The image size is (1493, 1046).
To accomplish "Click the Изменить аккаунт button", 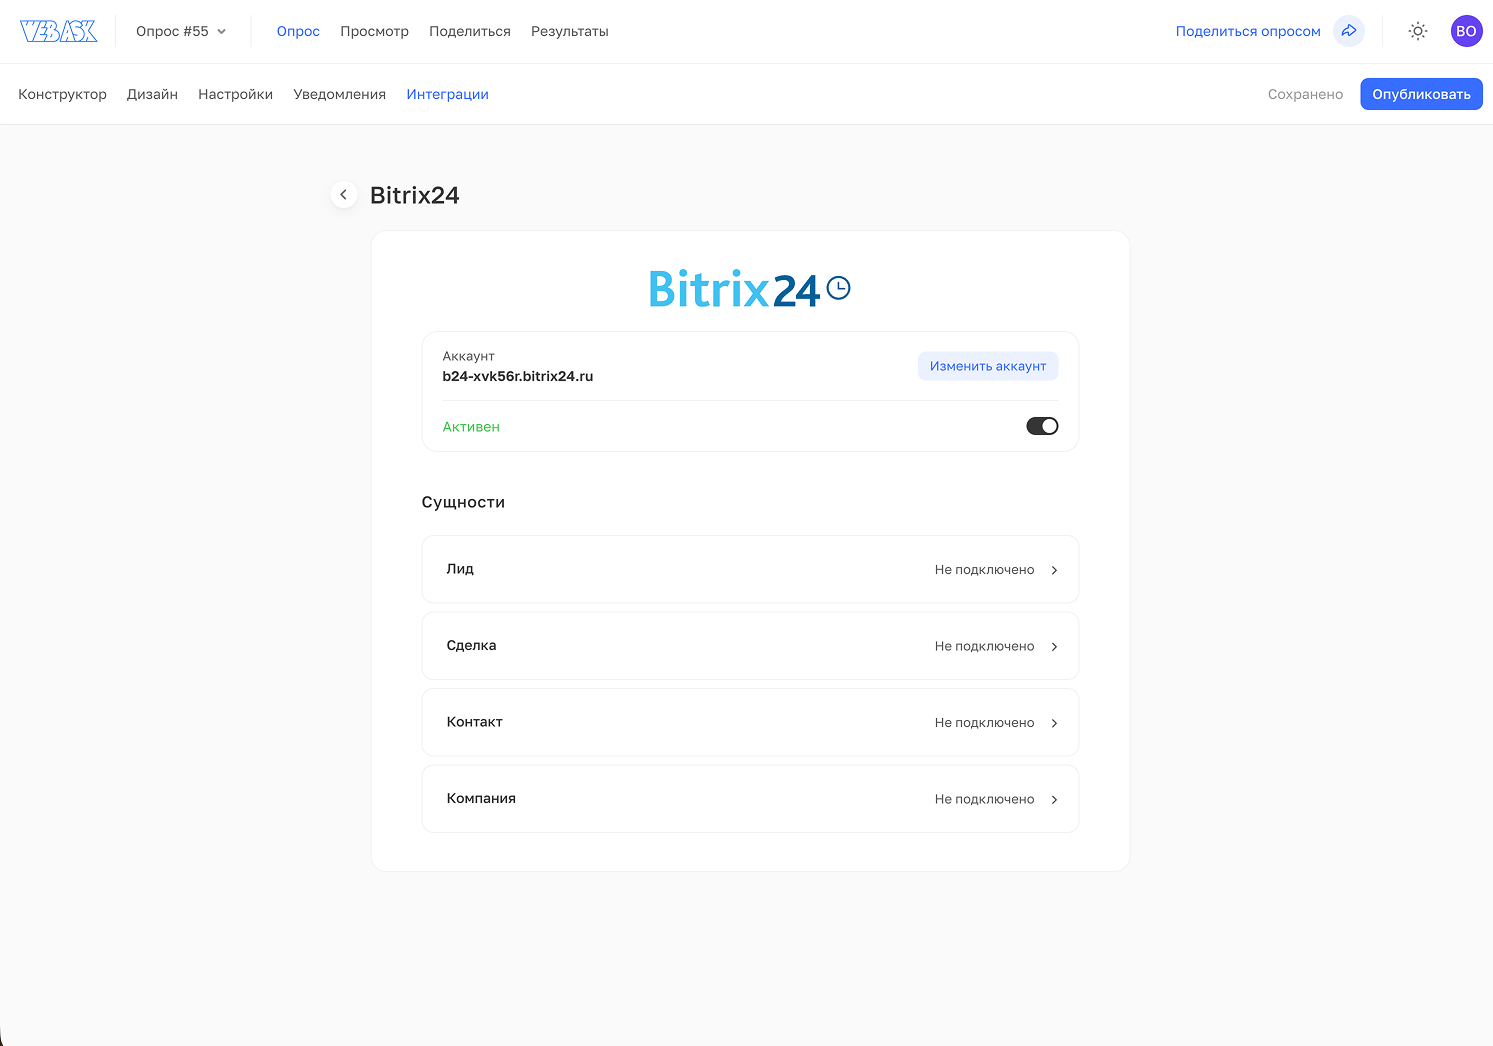I will 988,366.
